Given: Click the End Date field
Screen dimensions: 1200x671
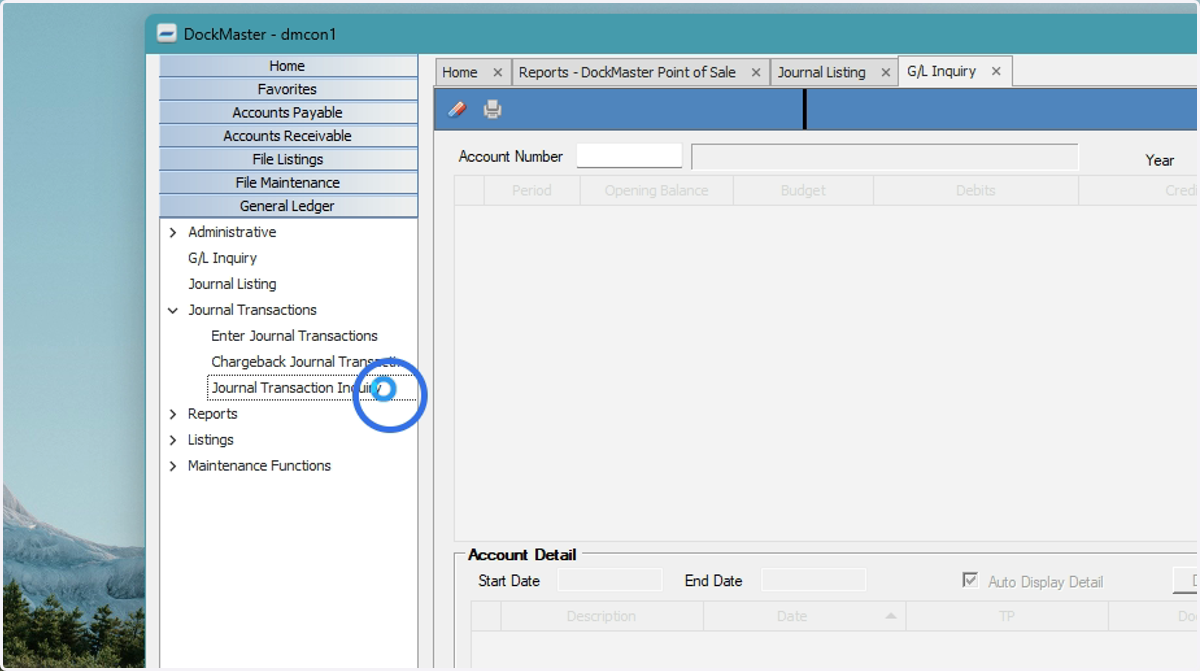Looking at the screenshot, I should point(814,580).
